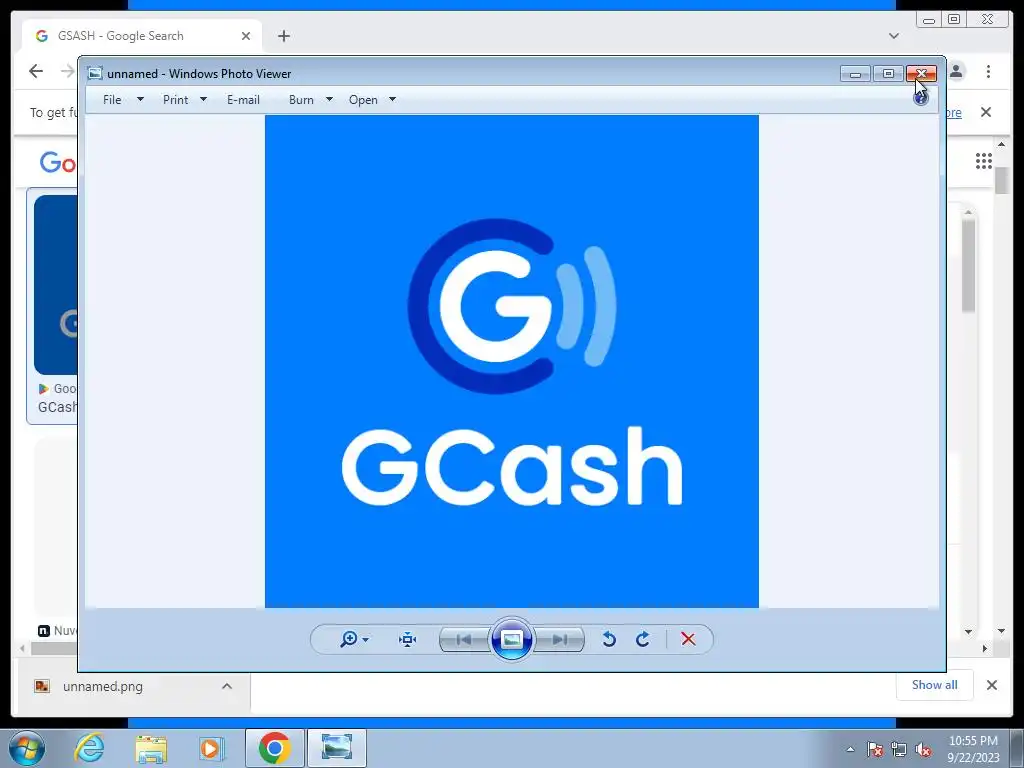Photo Viewer icon in the title bar
The width and height of the screenshot is (1024, 768).
coord(95,73)
